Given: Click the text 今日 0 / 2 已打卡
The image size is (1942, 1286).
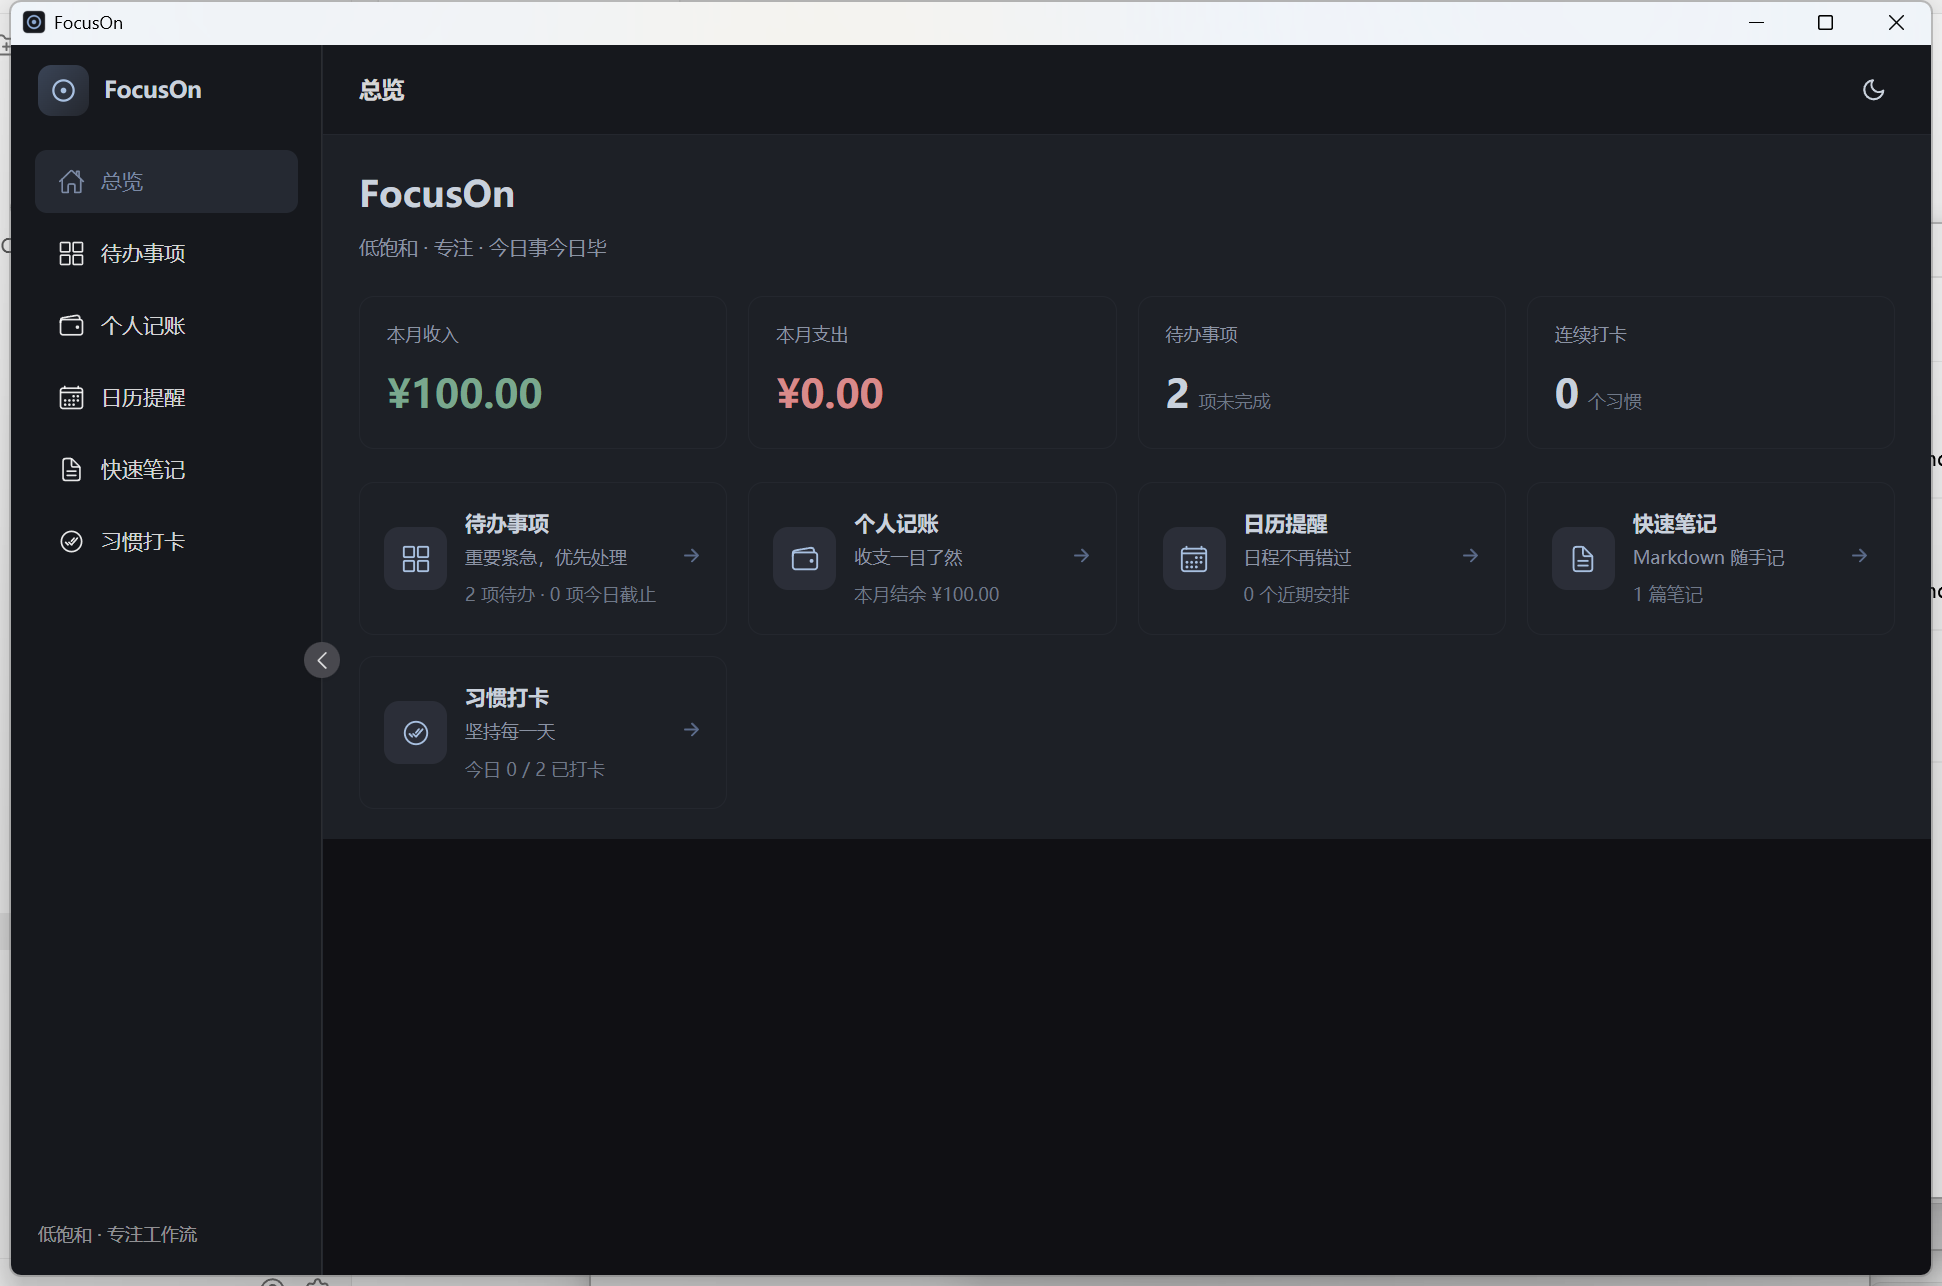Looking at the screenshot, I should (535, 769).
